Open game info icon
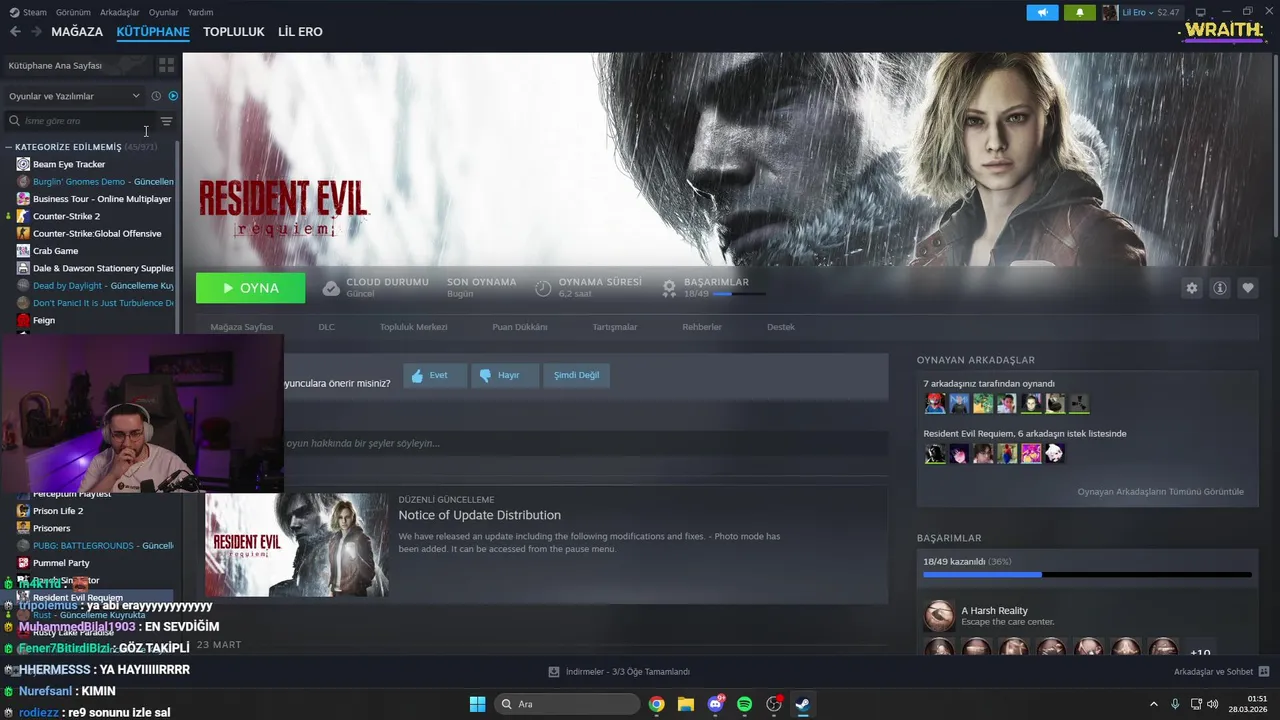Image resolution: width=1280 pixels, height=720 pixels. (1220, 288)
